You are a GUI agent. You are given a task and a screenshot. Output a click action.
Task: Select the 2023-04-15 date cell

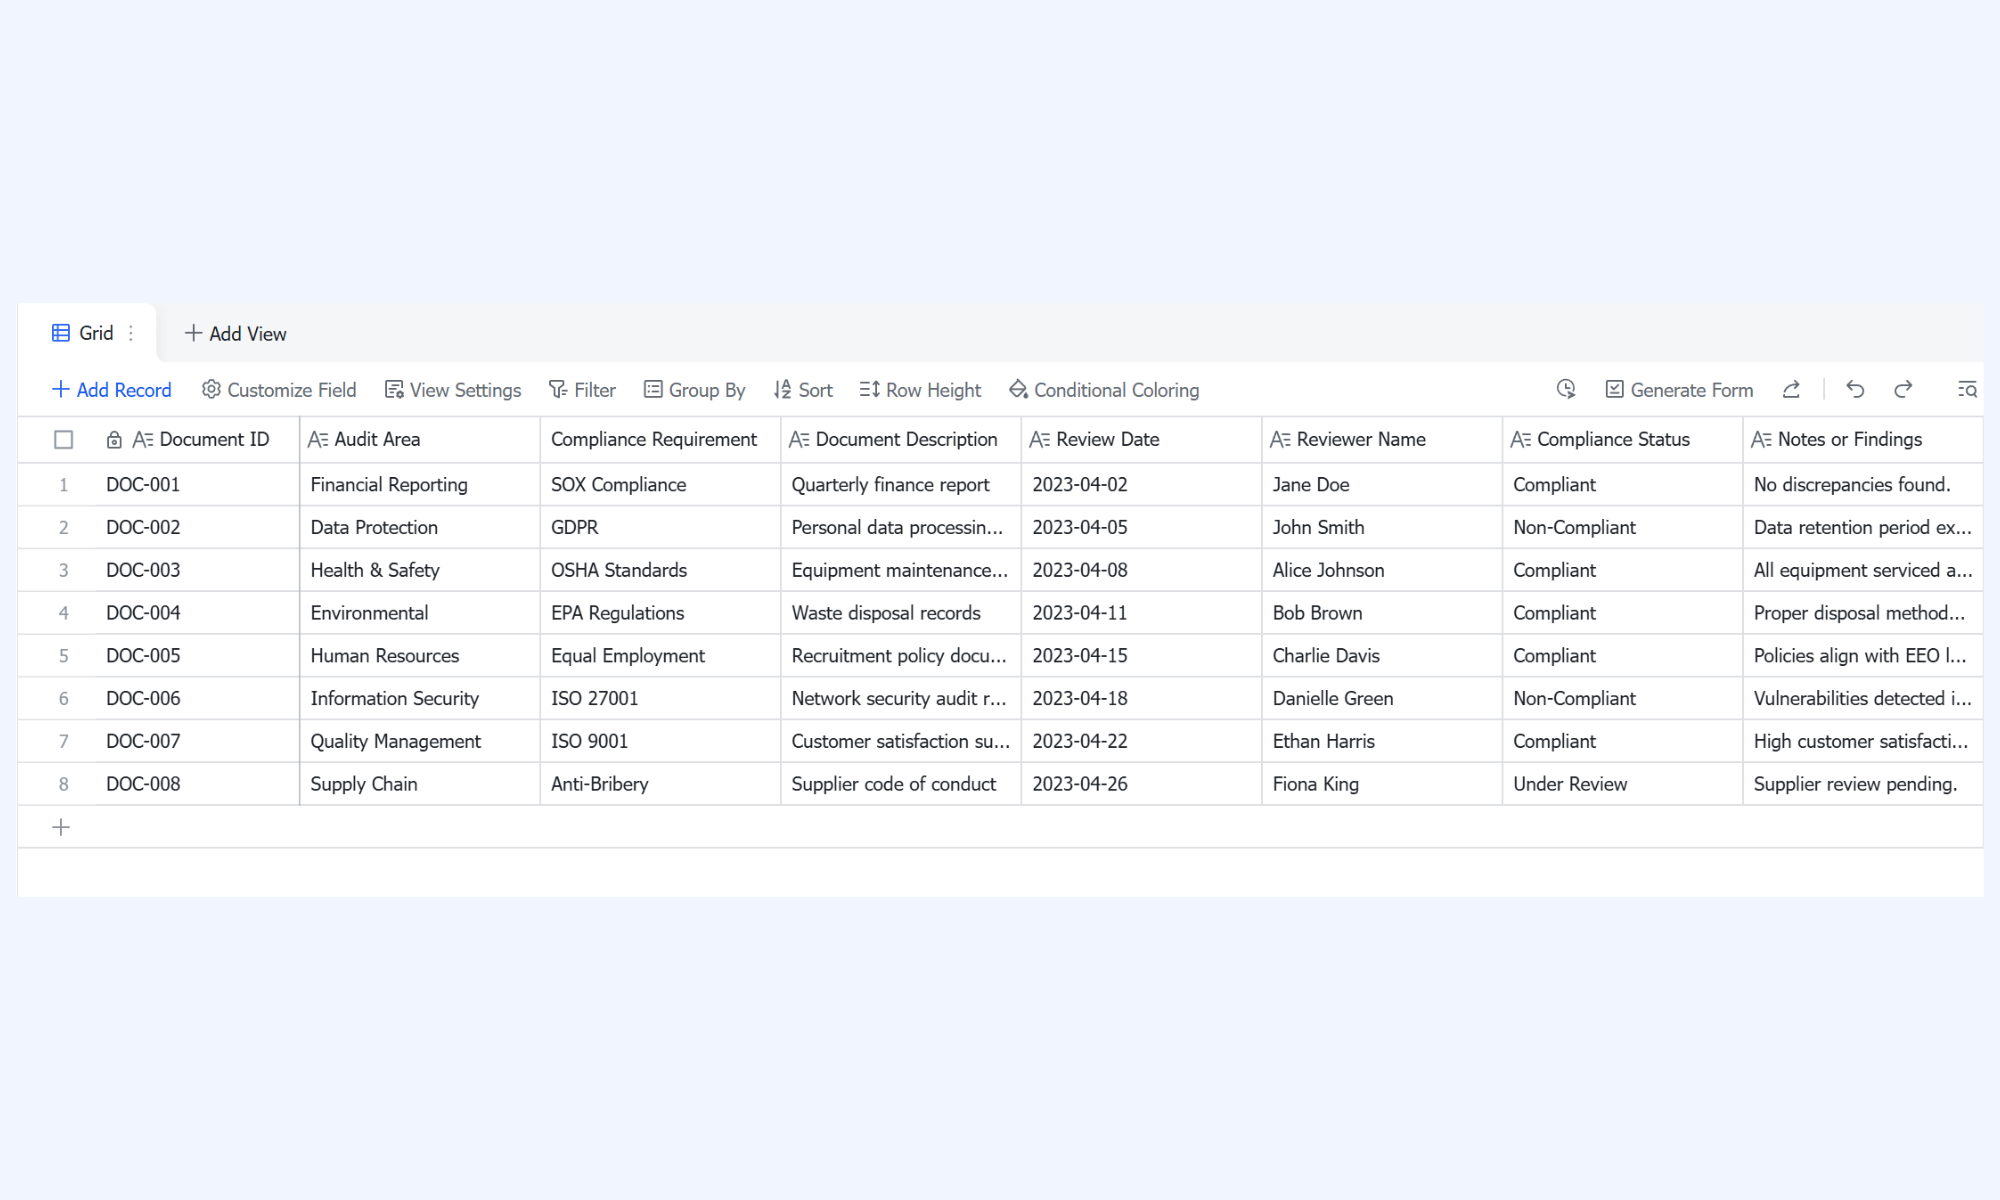pos(1142,656)
